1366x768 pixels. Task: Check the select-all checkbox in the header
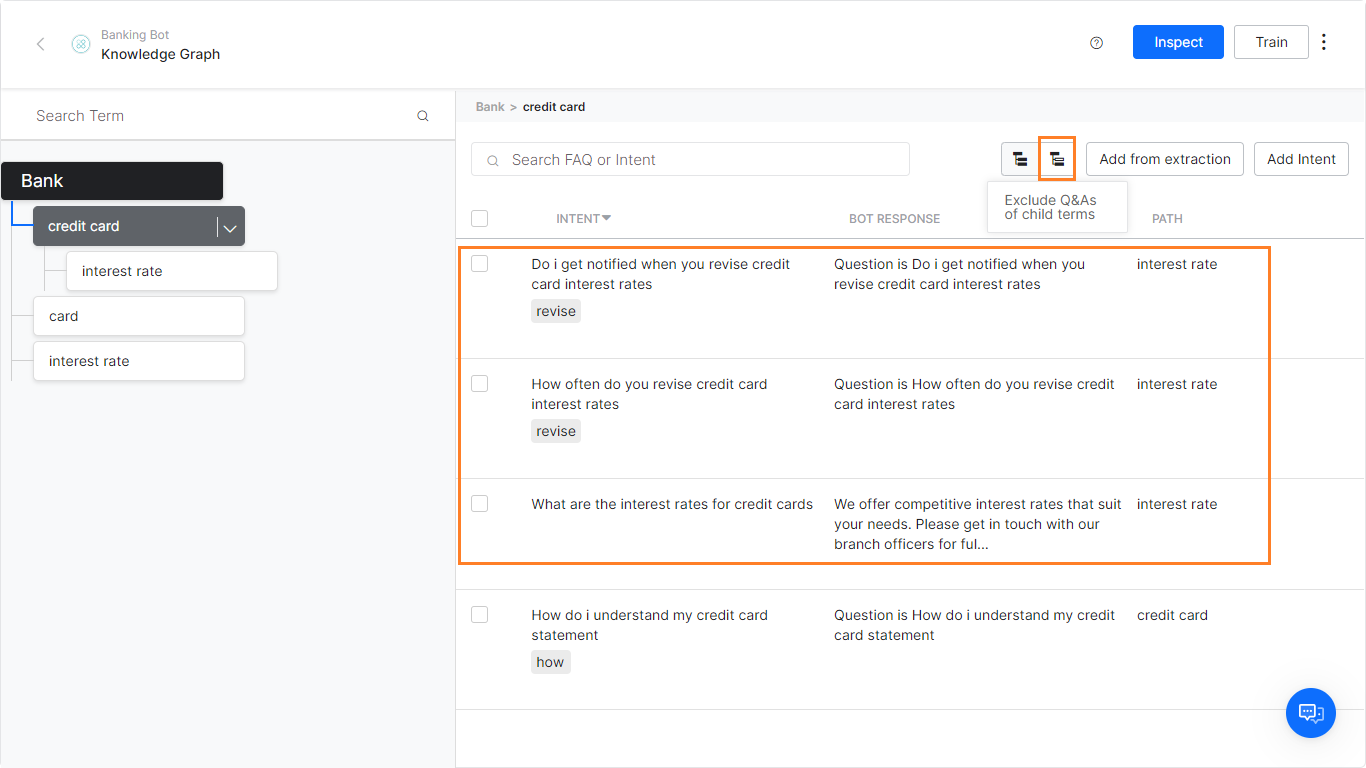click(x=479, y=218)
